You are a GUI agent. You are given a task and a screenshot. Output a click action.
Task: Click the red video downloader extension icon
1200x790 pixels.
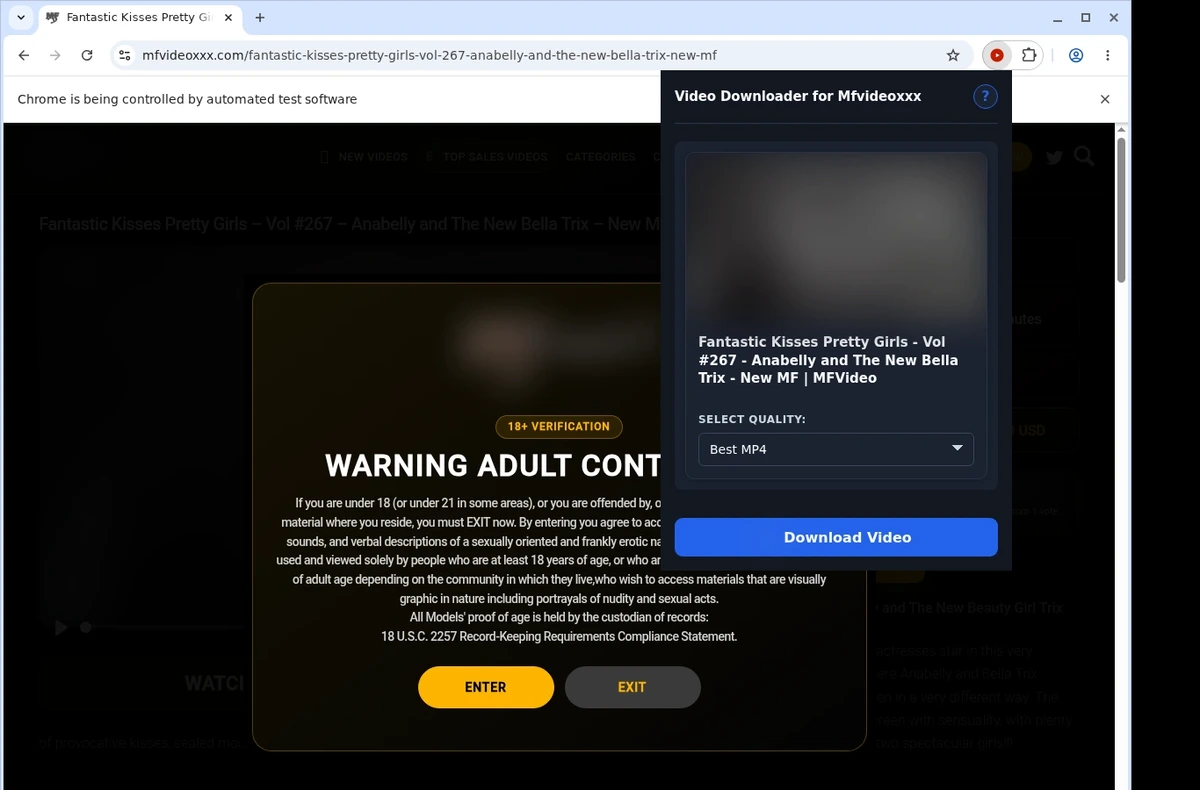click(x=996, y=55)
